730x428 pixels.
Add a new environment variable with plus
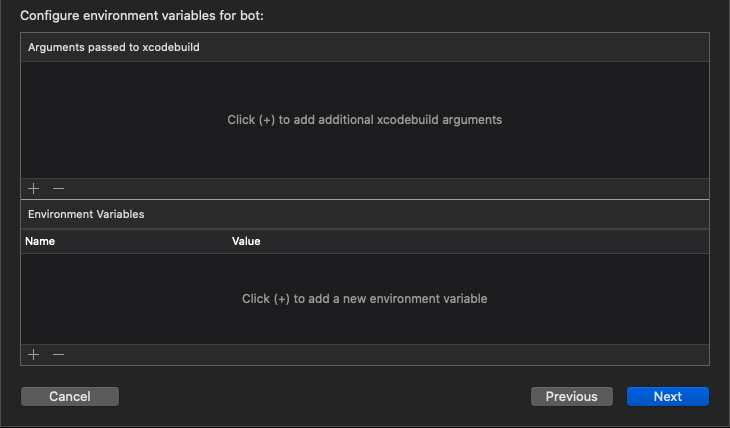pos(34,355)
